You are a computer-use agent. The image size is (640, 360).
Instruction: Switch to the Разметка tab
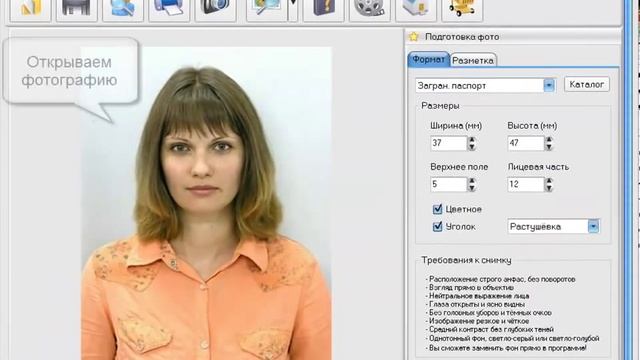473,60
